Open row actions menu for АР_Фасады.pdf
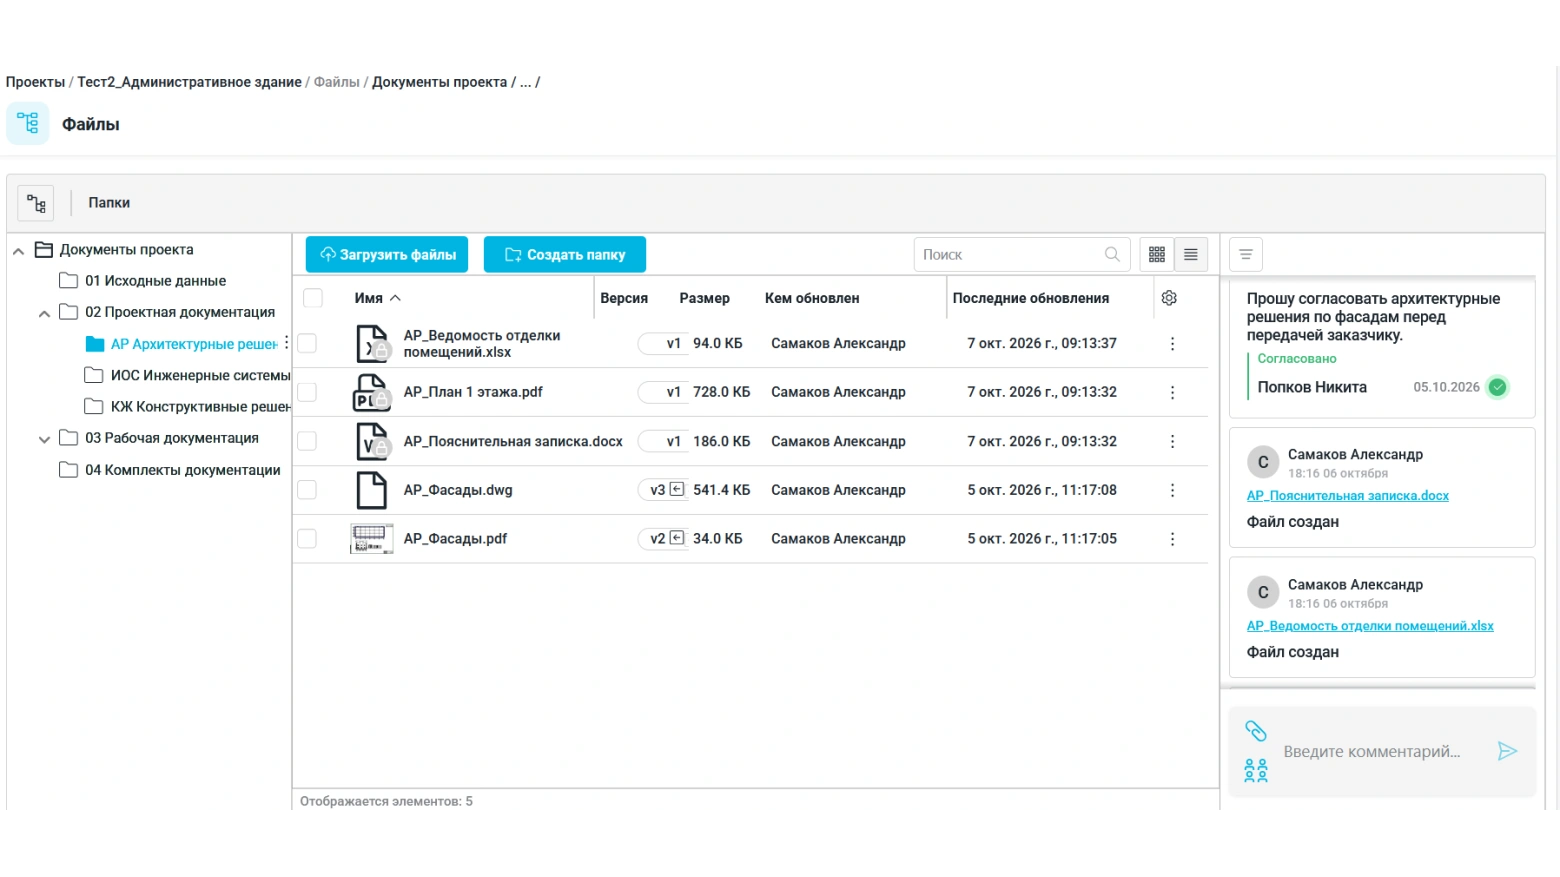Viewport: 1560px width, 877px height. pyautogui.click(x=1172, y=539)
